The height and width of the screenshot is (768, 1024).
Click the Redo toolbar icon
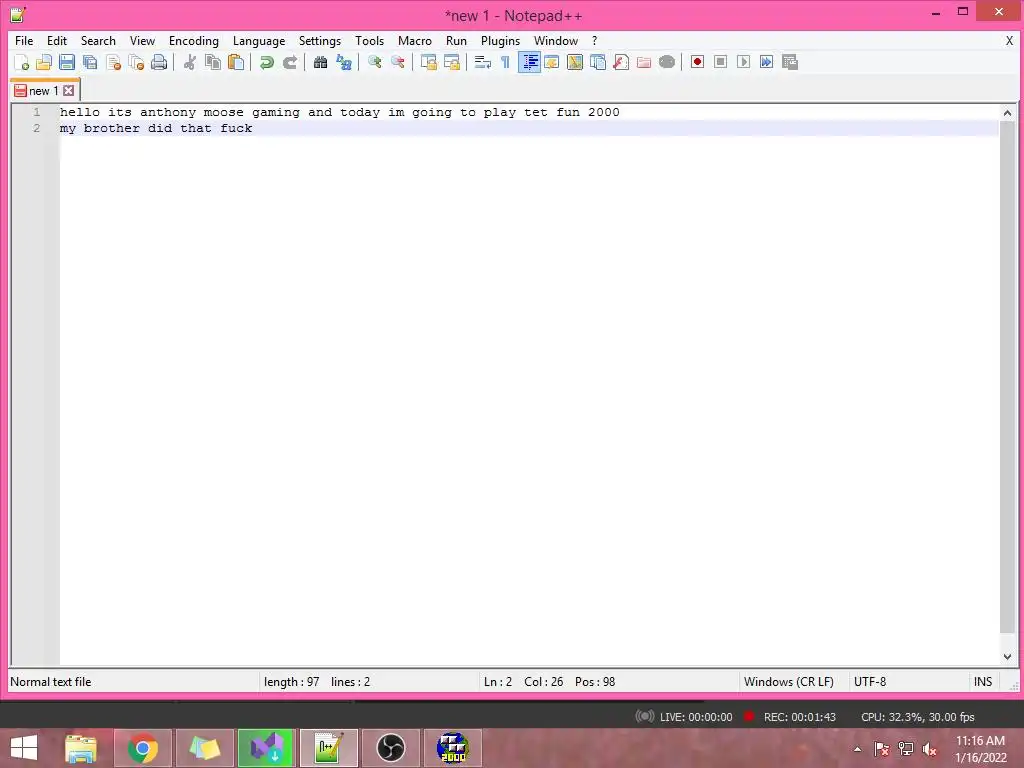[x=290, y=62]
